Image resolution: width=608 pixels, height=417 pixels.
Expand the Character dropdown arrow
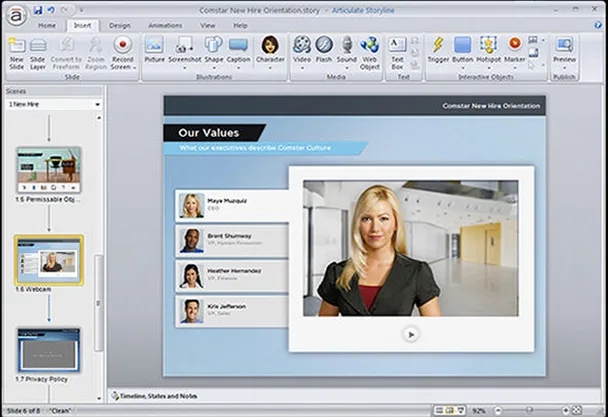pyautogui.click(x=270, y=68)
